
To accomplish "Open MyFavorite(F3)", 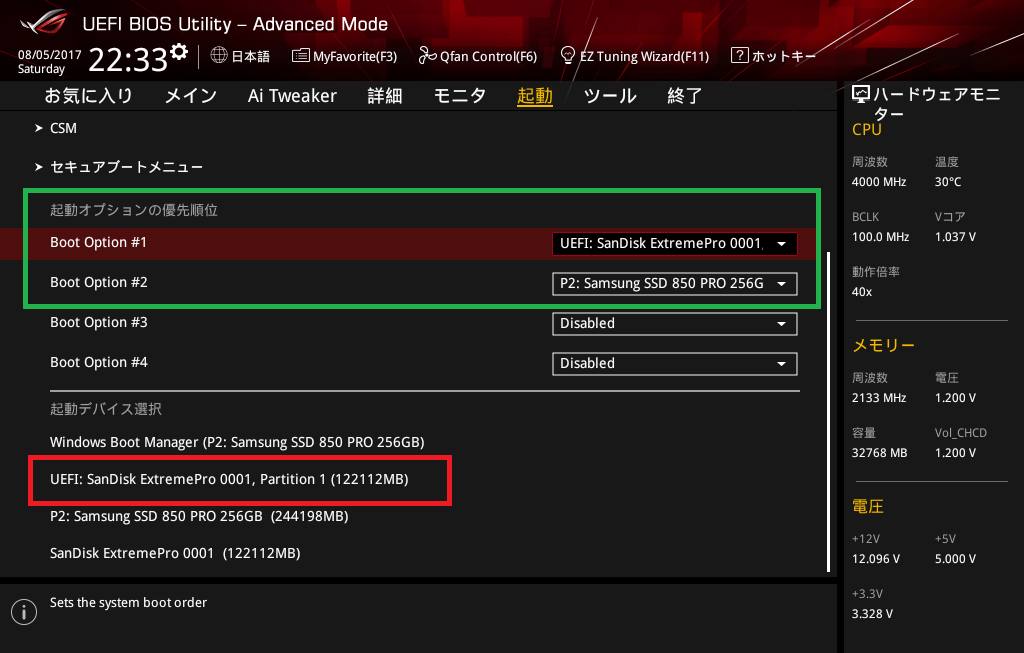I will (x=344, y=56).
